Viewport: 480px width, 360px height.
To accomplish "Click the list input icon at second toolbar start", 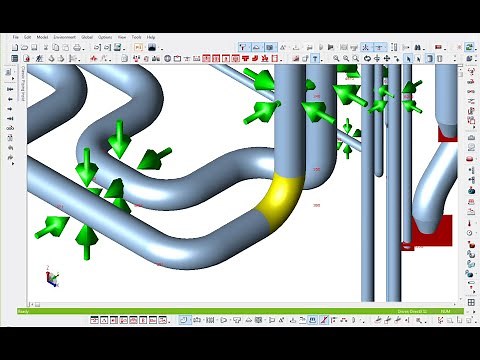I will pyautogui.click(x=14, y=59).
